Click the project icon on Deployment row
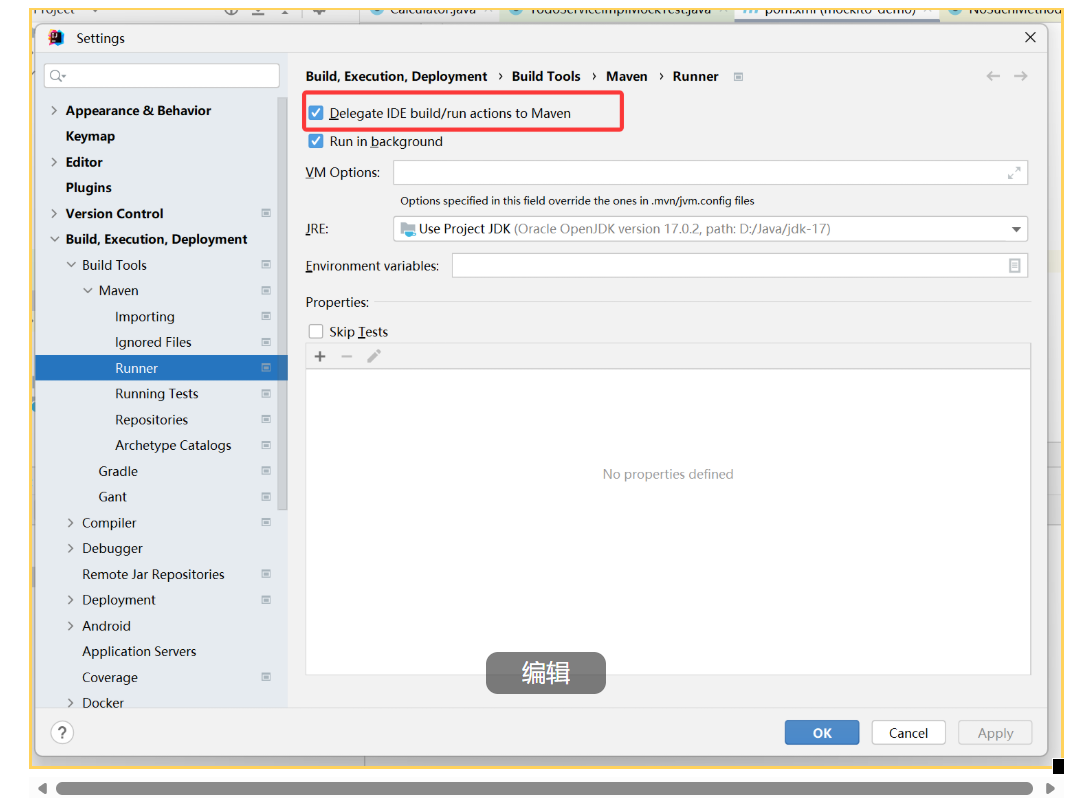Viewport: 1077px width, 798px height. [x=266, y=600]
